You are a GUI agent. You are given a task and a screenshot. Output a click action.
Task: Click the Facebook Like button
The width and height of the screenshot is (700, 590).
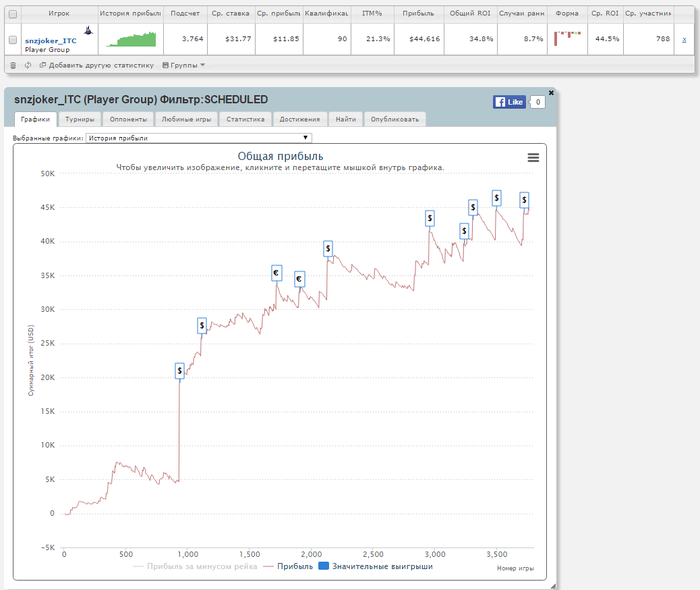point(509,102)
